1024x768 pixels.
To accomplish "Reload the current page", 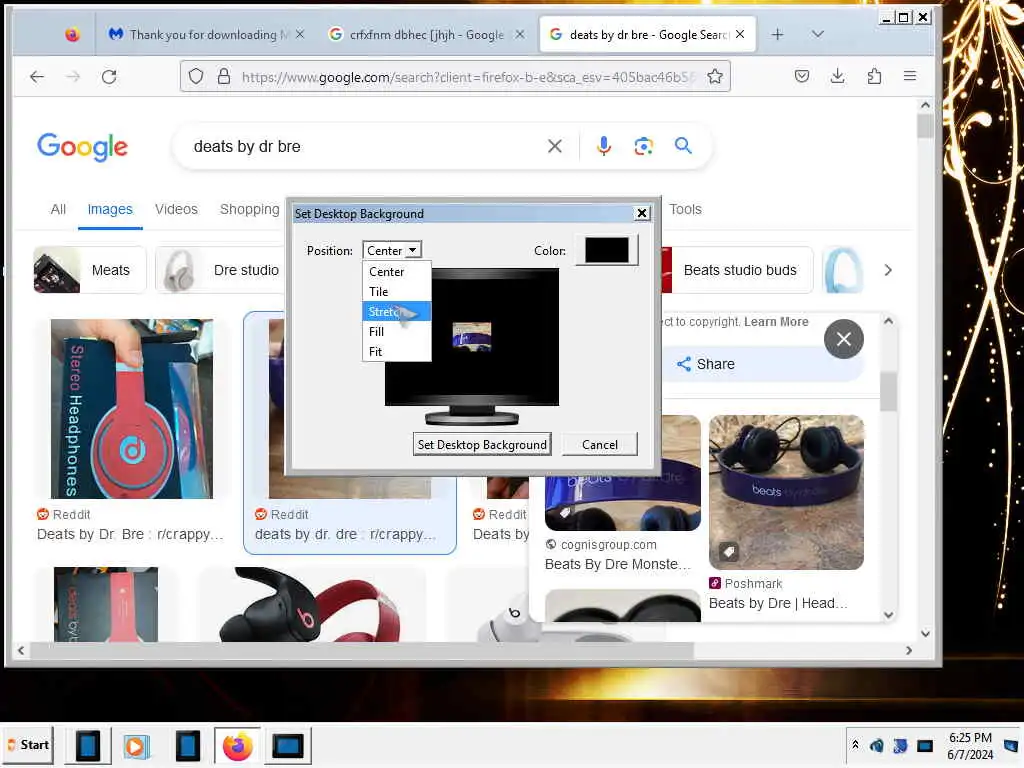I will 109,77.
